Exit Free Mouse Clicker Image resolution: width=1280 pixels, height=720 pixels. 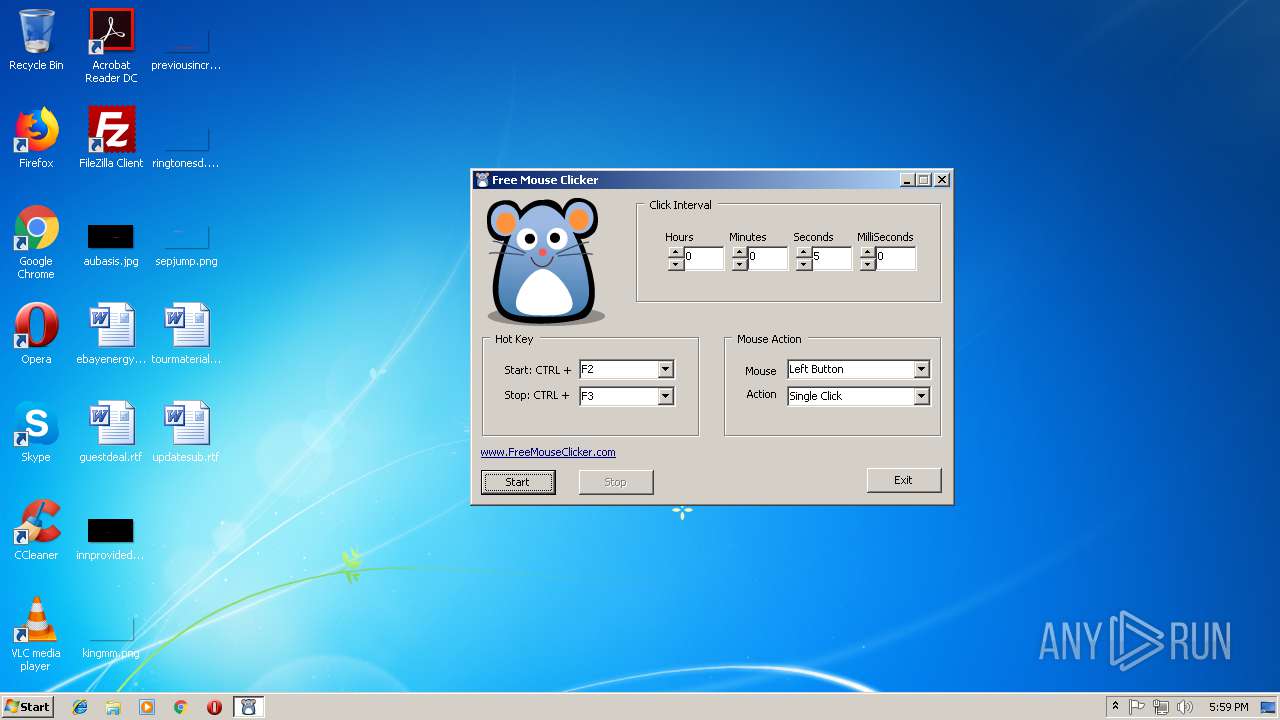pyautogui.click(x=904, y=480)
